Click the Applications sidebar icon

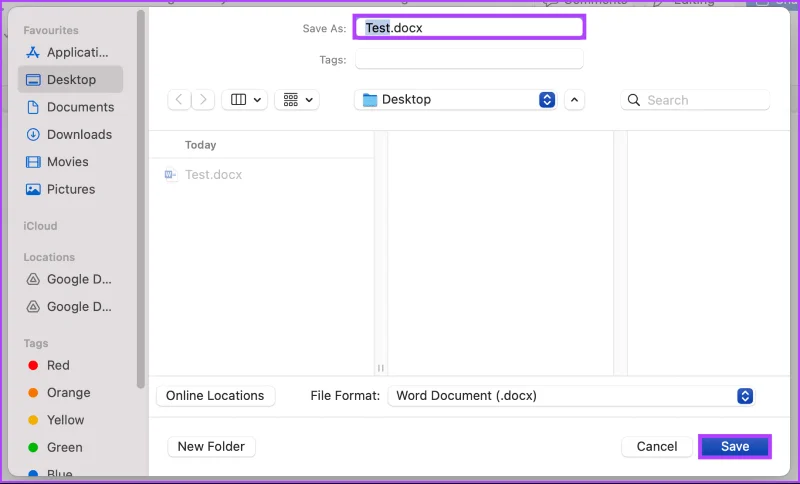[x=33, y=53]
